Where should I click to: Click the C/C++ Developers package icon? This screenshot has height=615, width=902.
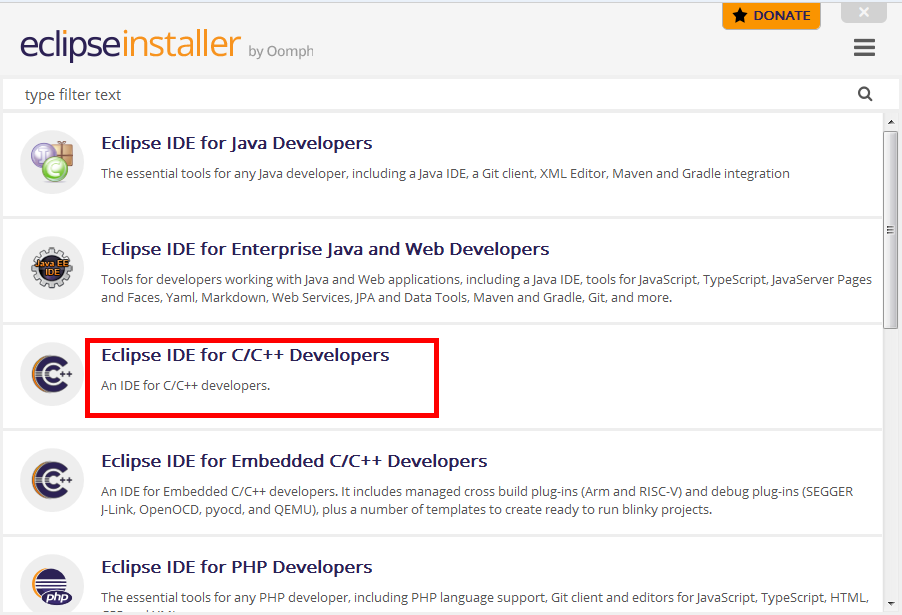click(x=52, y=374)
